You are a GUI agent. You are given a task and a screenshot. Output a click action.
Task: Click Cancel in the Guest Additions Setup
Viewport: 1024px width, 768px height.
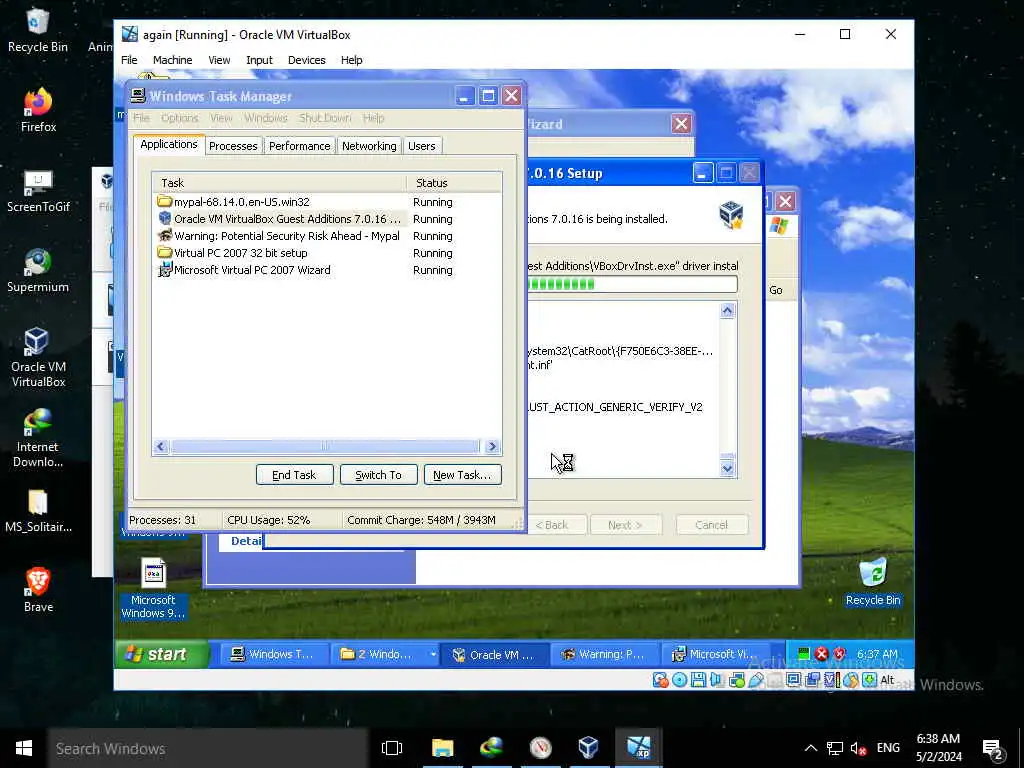point(711,524)
